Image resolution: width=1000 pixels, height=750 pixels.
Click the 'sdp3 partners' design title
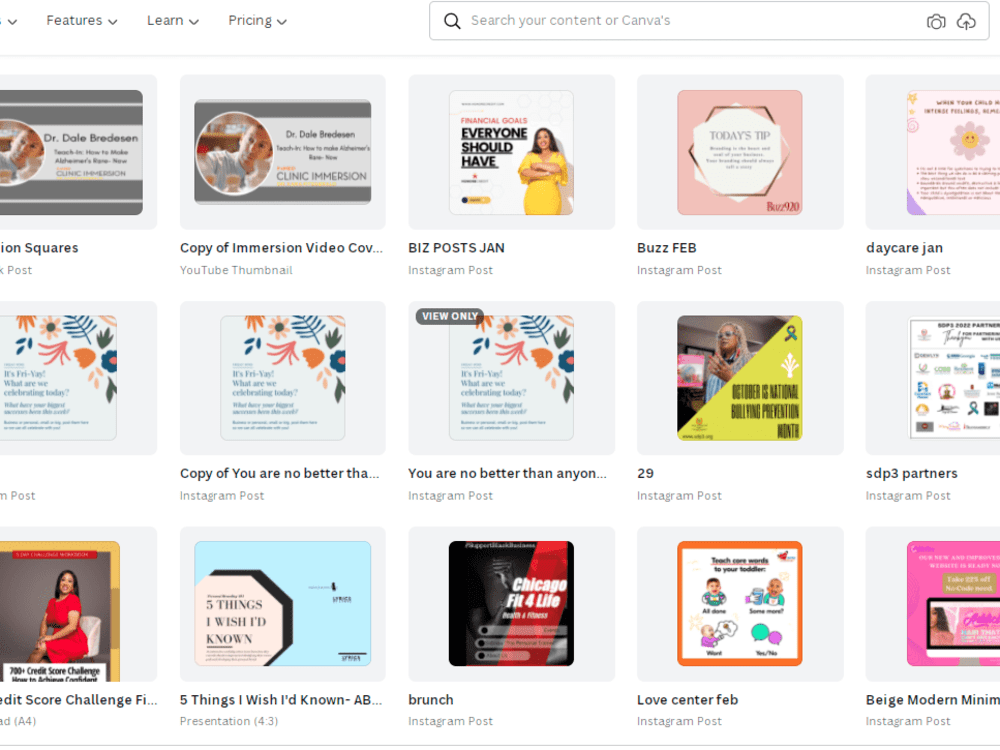[x=911, y=473]
